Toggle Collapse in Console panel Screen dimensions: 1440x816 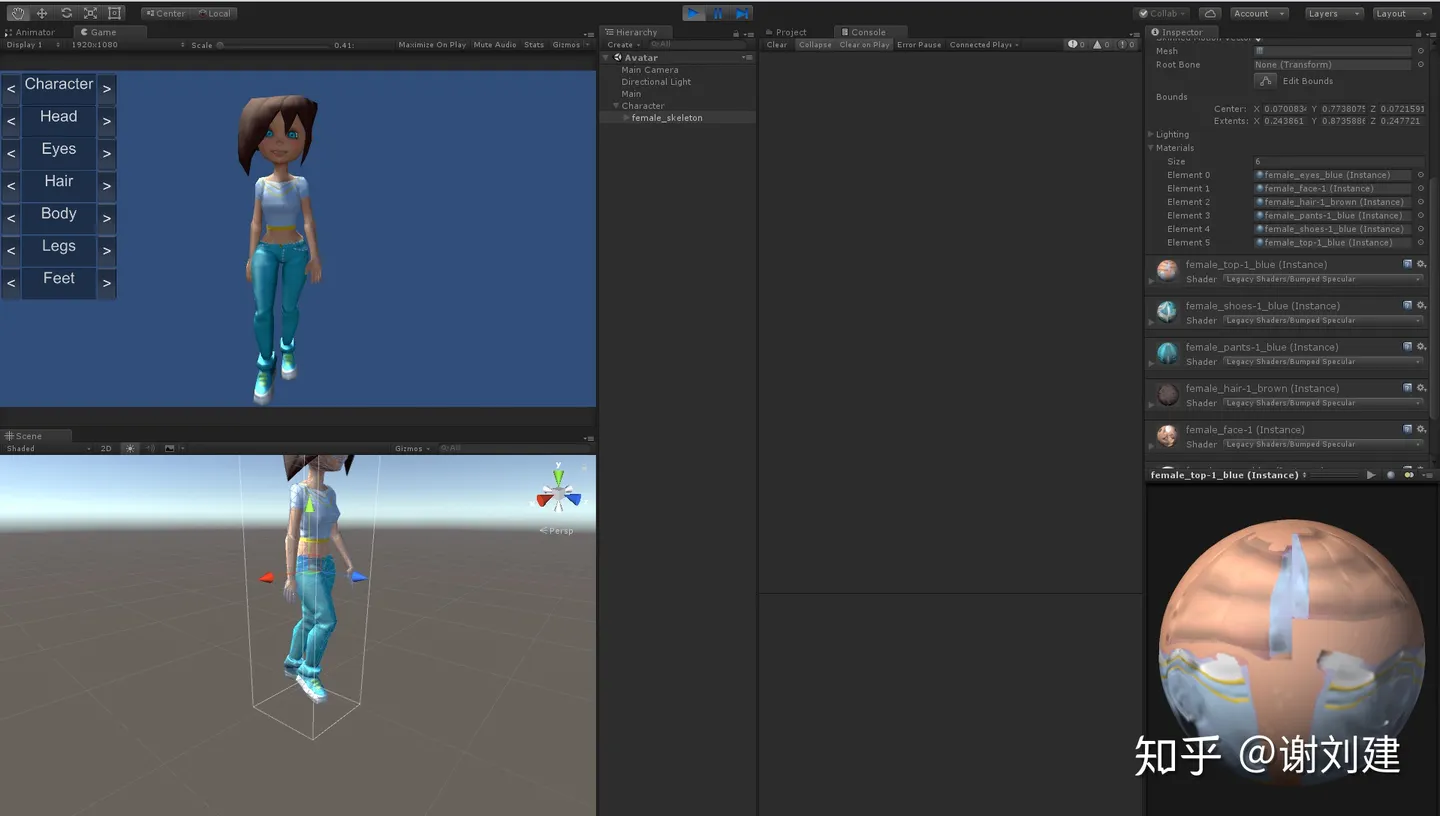pyautogui.click(x=815, y=45)
